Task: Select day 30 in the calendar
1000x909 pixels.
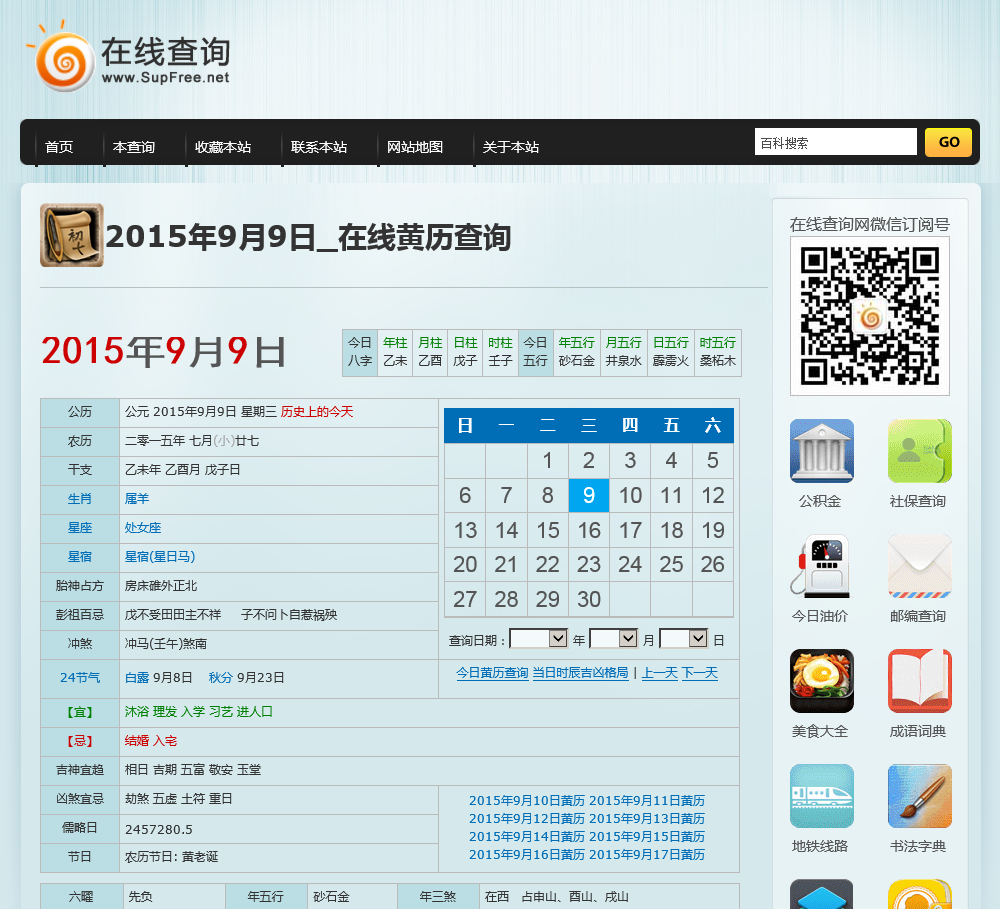Action: click(x=589, y=600)
